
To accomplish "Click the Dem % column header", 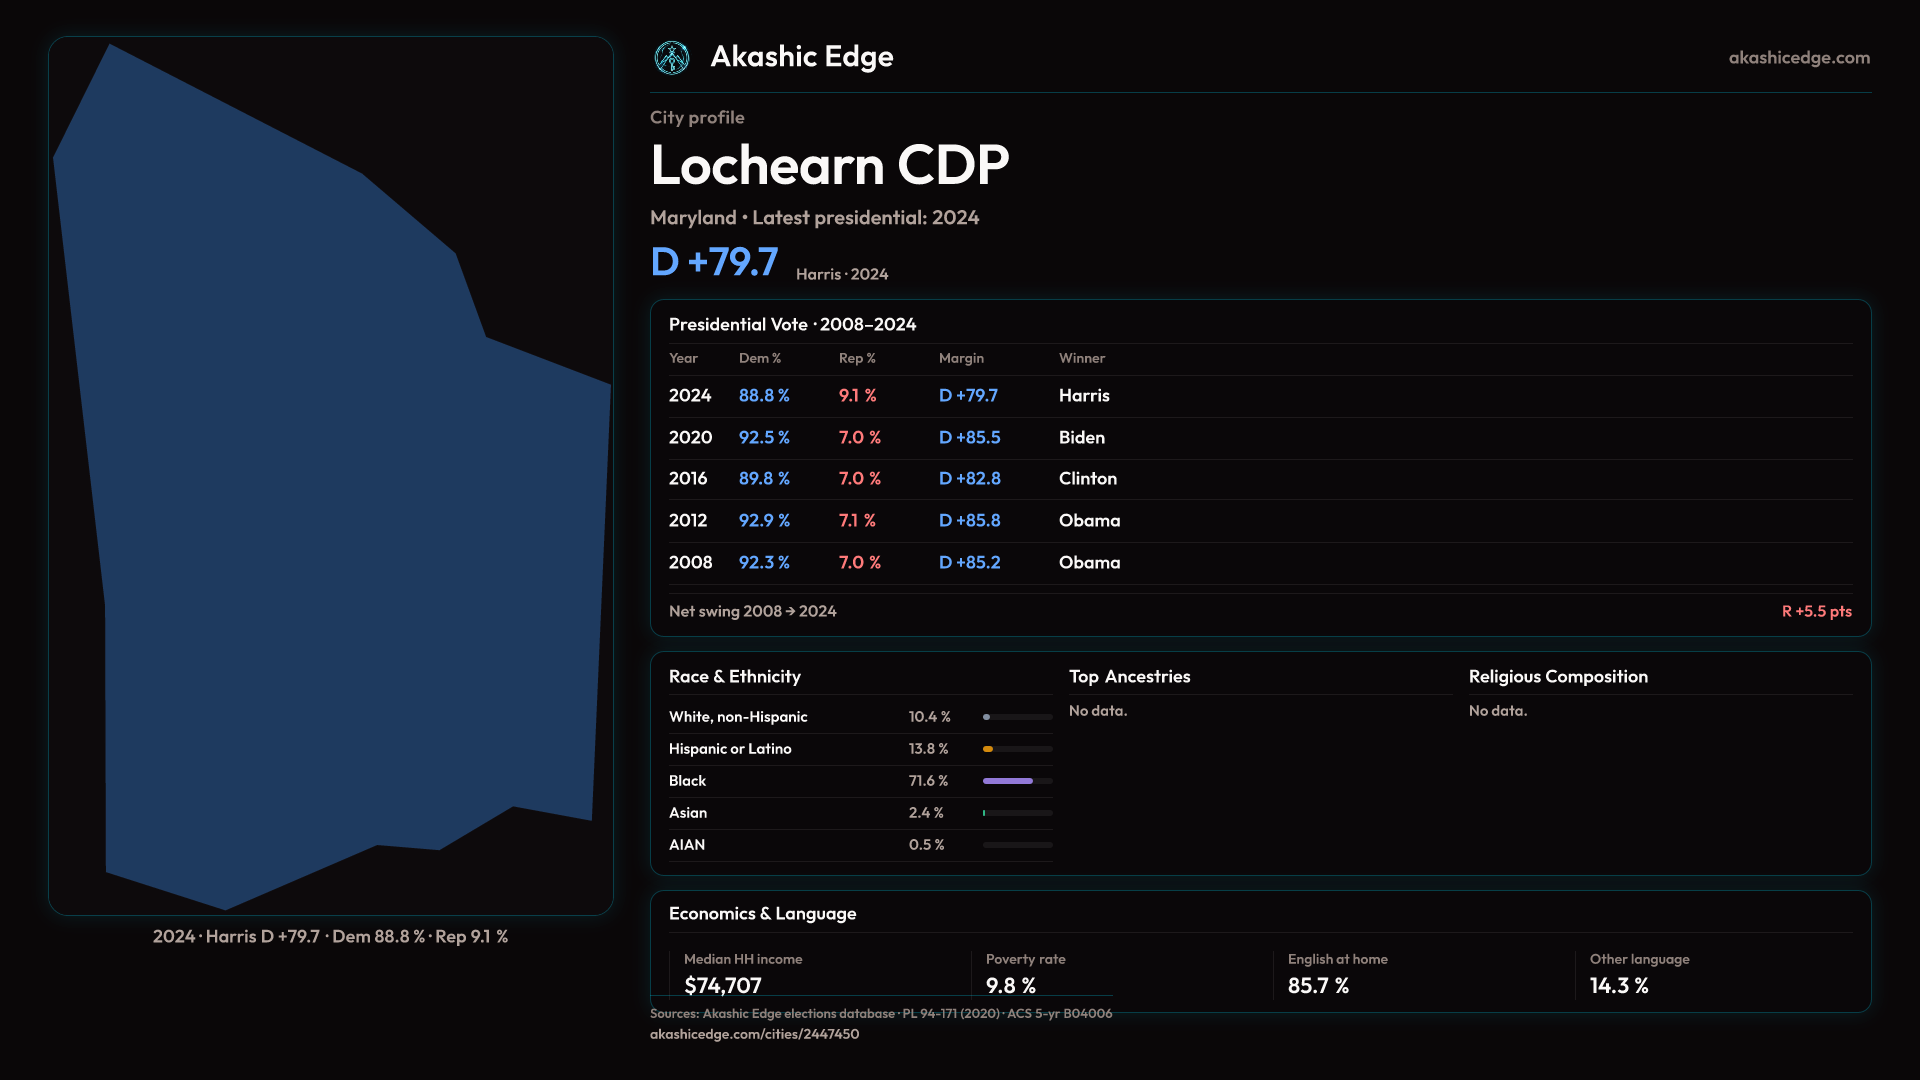I will (760, 358).
